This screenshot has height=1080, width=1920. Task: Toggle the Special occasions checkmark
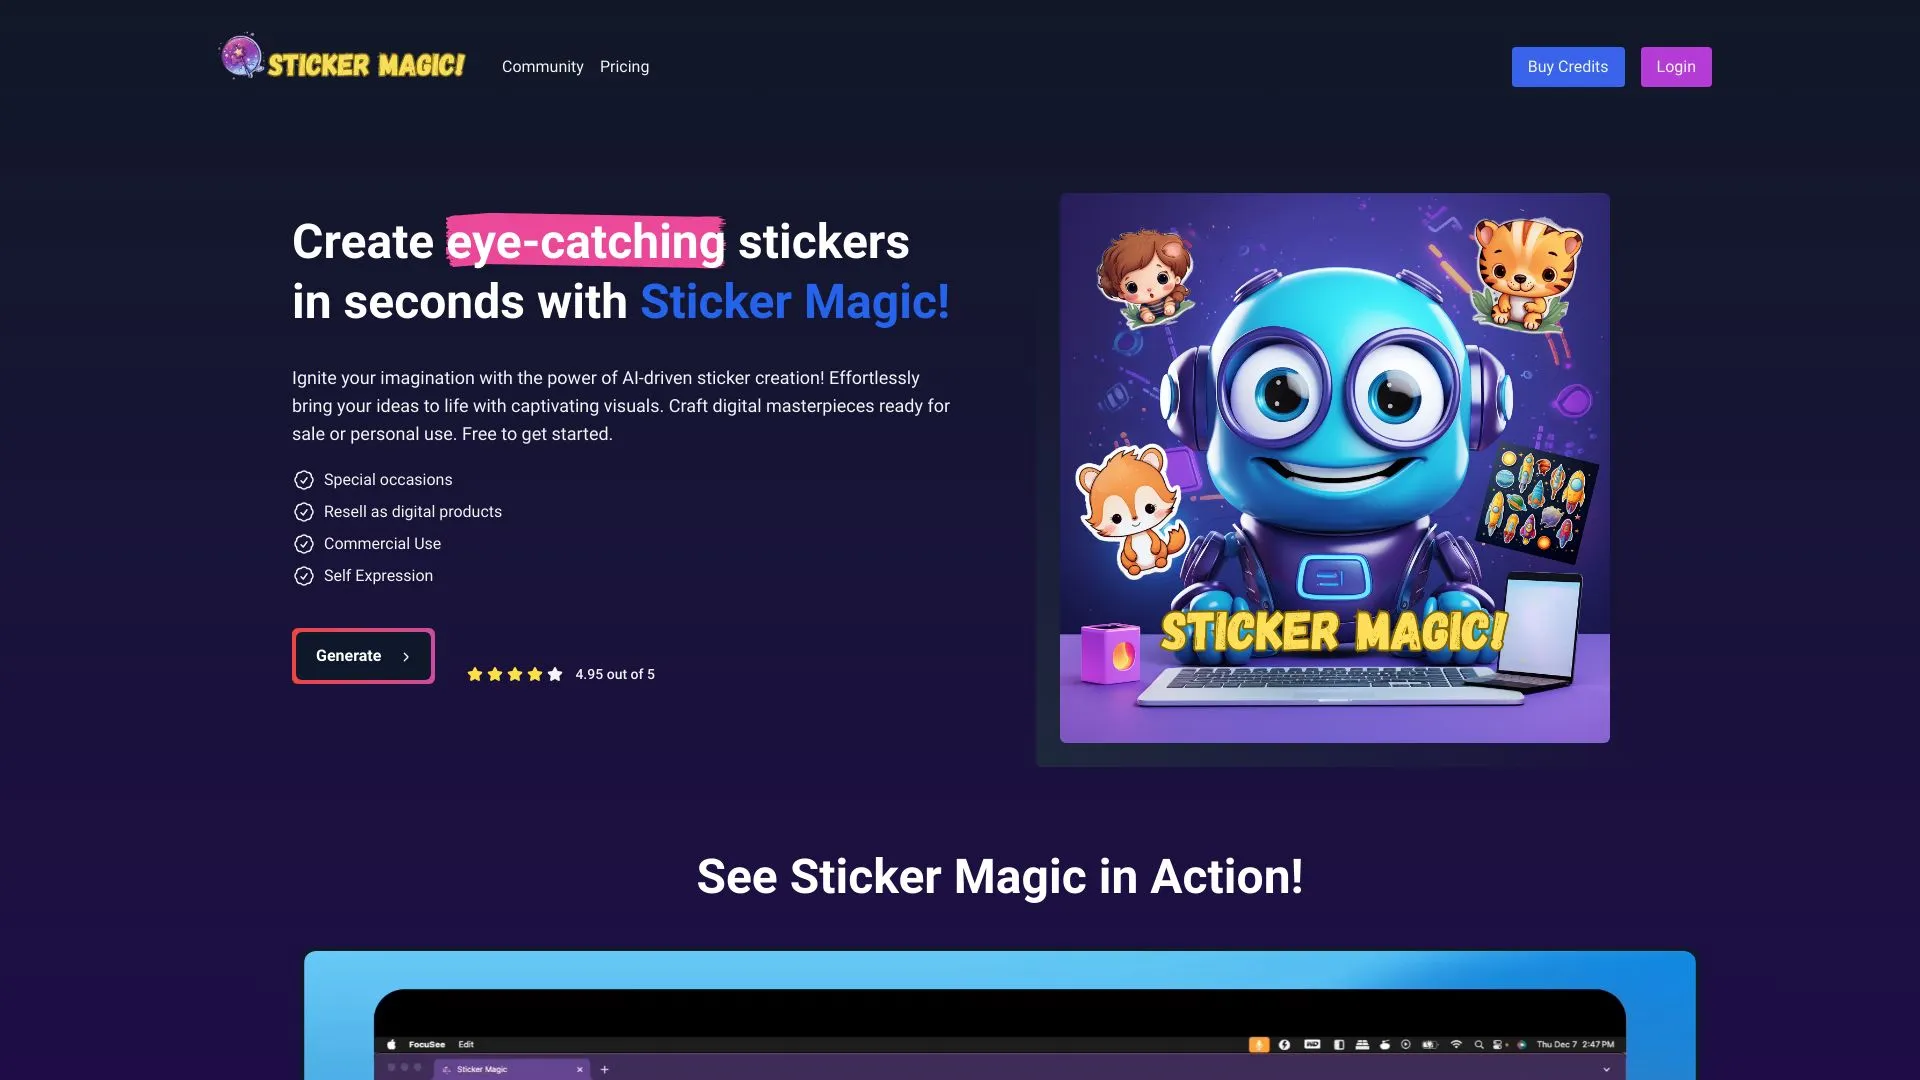(304, 479)
